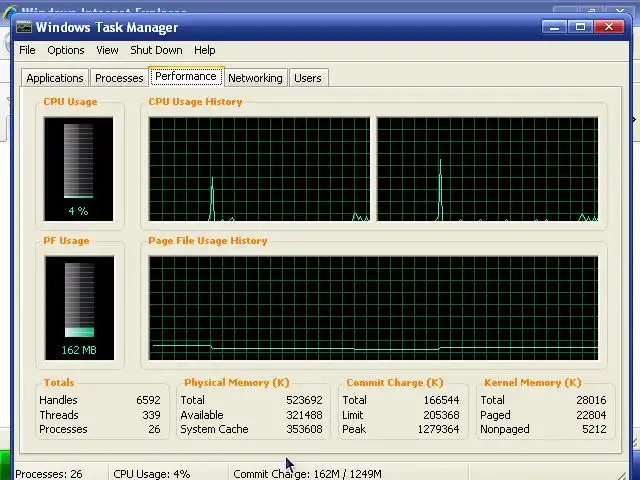Click Commit Charge Peak 1279364

(x=438, y=429)
